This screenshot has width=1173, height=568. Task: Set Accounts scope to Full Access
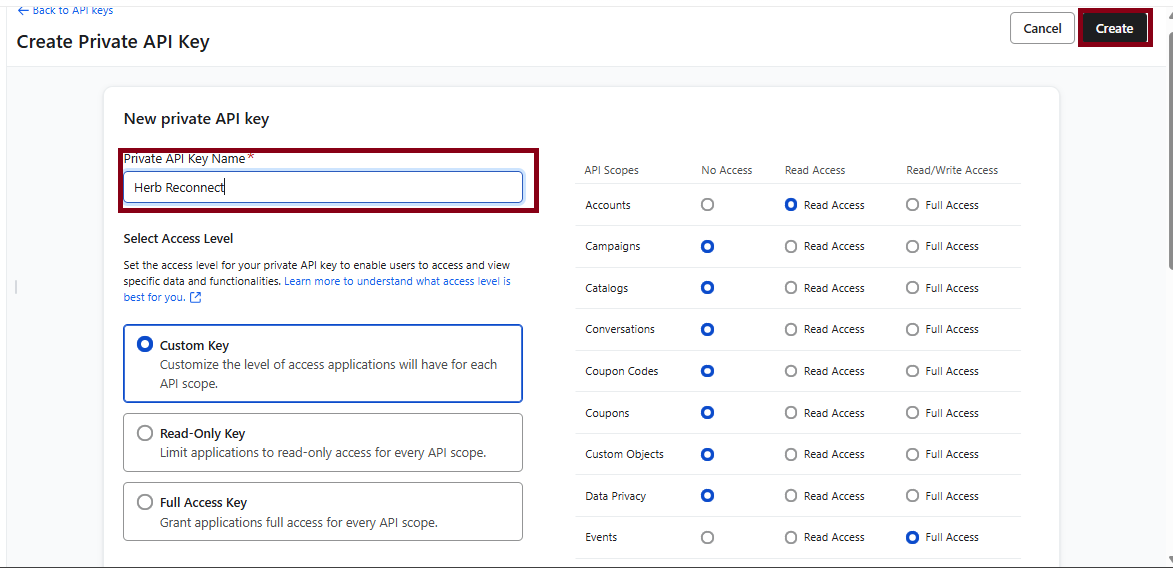[x=912, y=205]
